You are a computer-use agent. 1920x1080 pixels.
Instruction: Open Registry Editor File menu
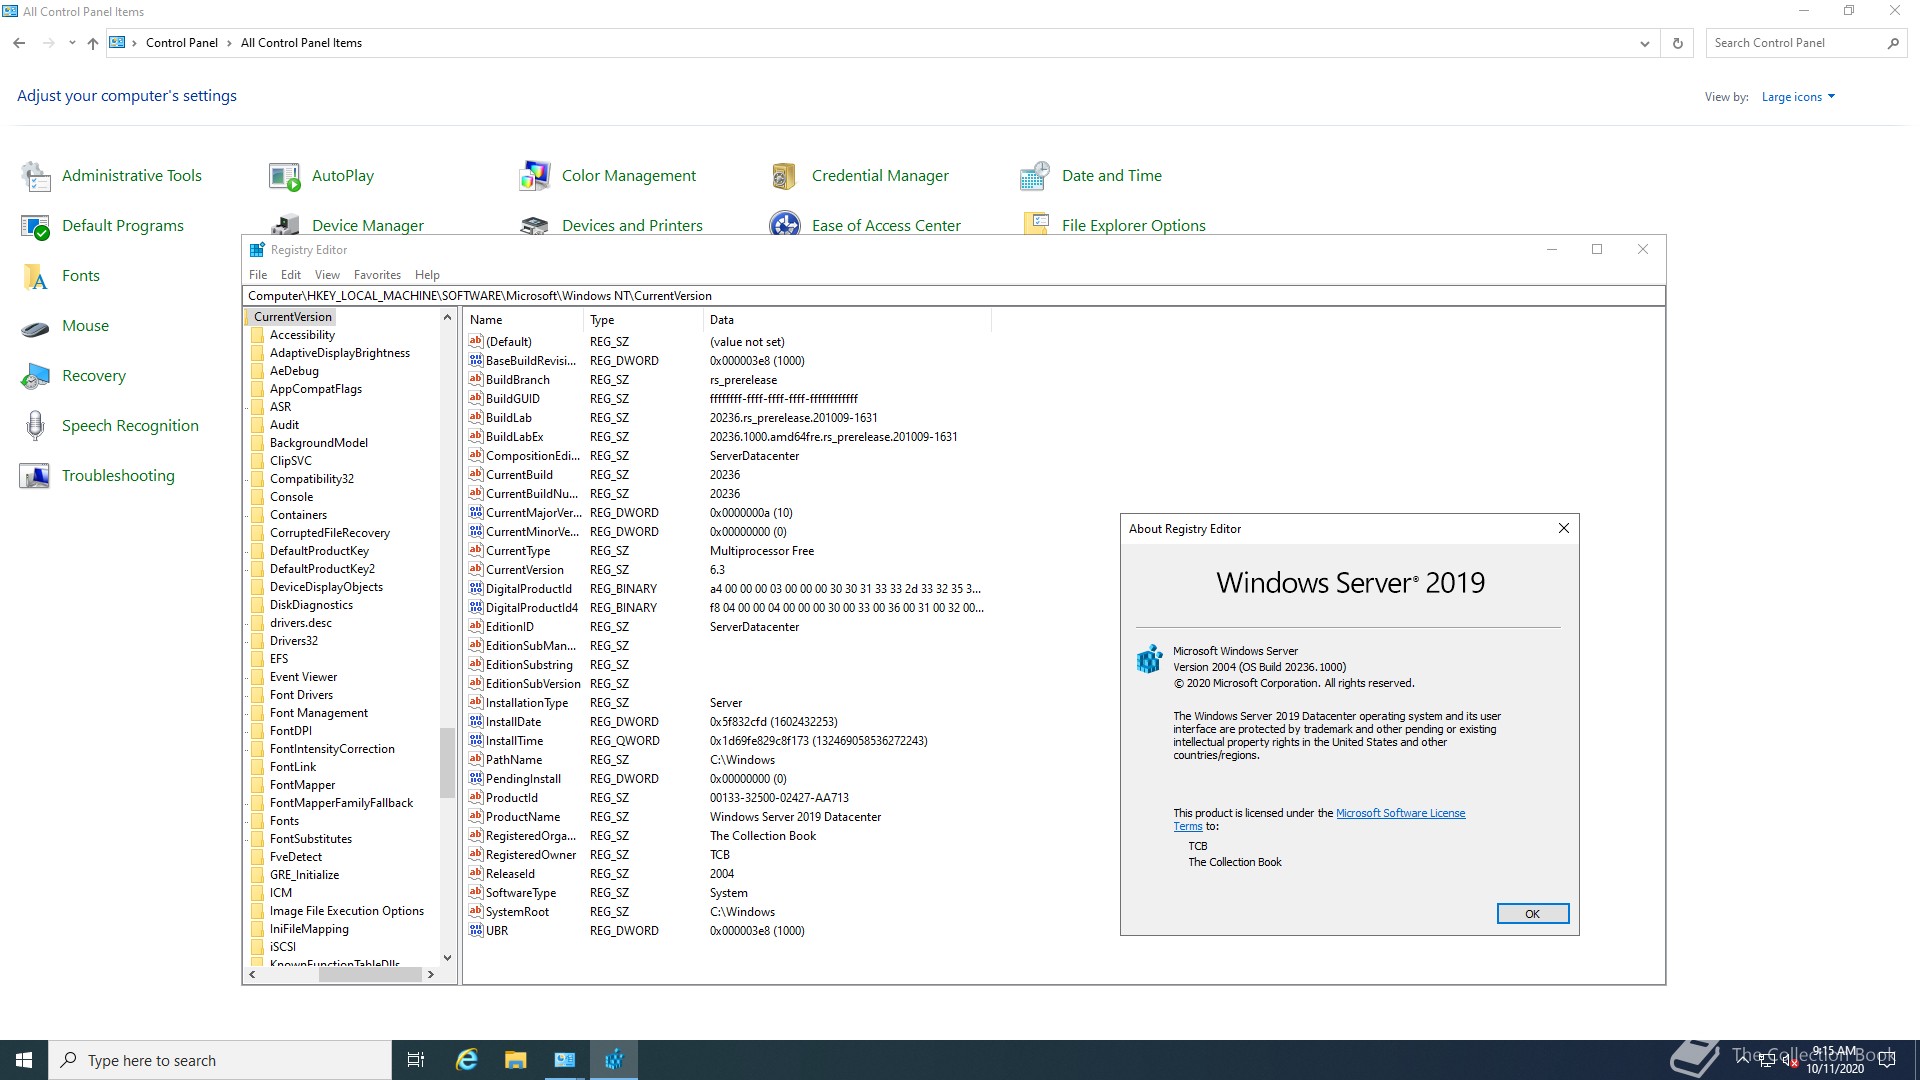pos(258,275)
